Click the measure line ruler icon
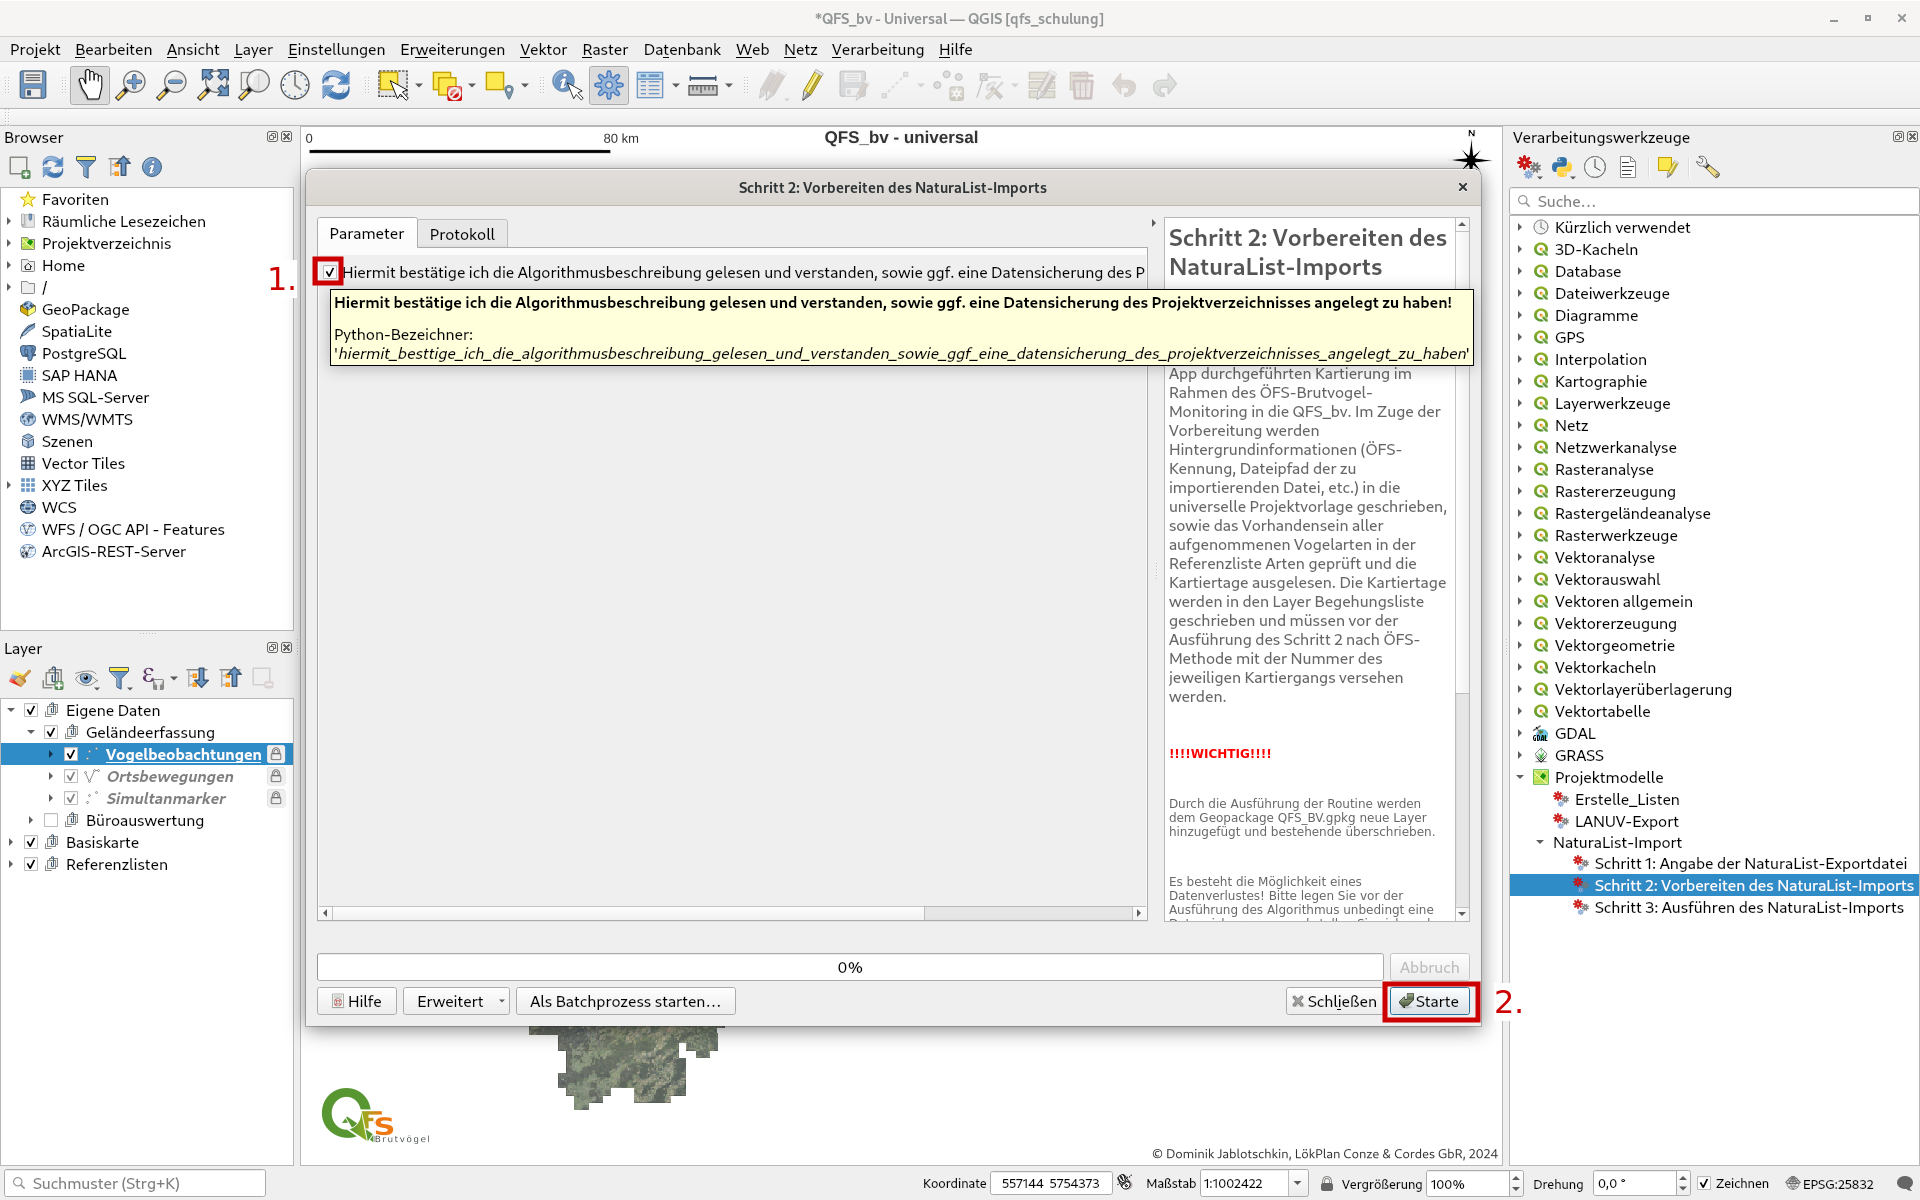Viewport: 1920px width, 1200px height. pos(703,86)
